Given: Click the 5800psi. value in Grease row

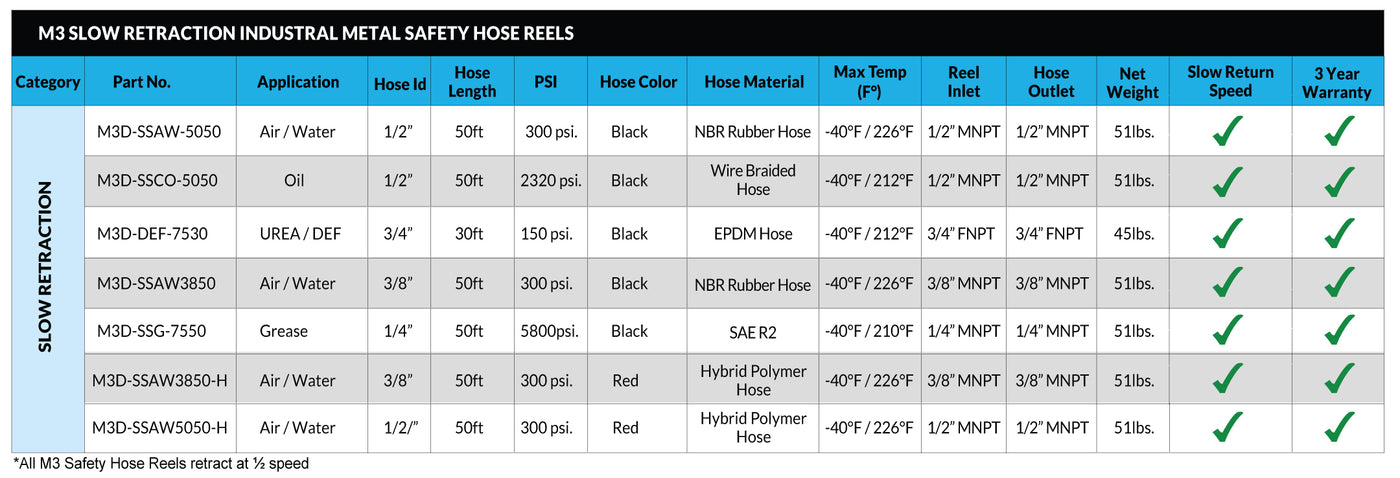Looking at the screenshot, I should [x=549, y=331].
